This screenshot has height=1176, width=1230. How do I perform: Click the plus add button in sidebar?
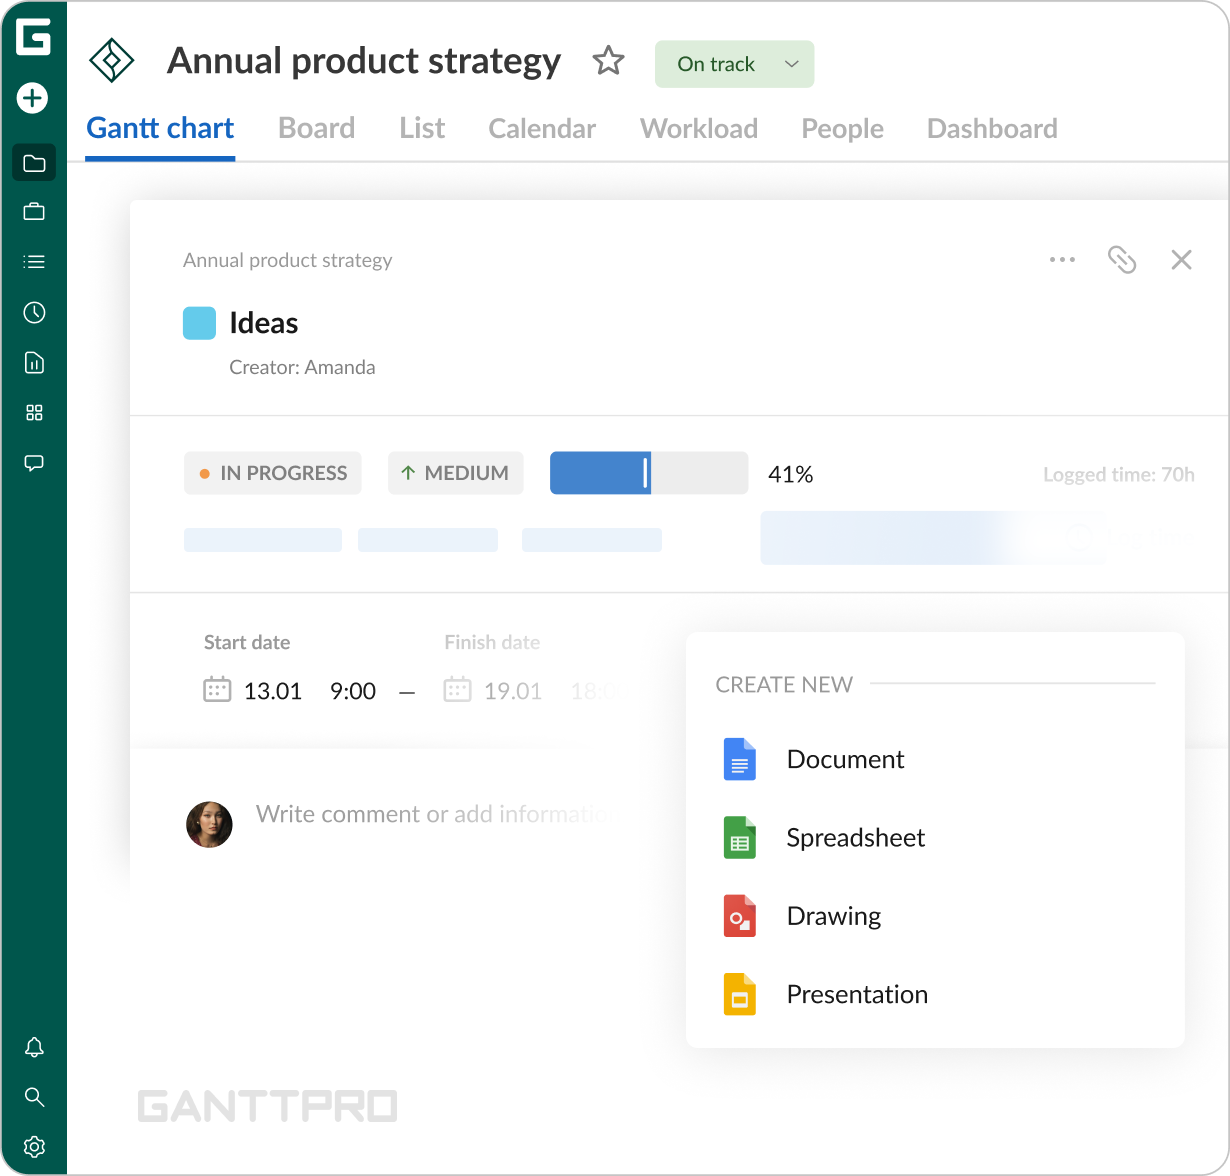coord(33,98)
